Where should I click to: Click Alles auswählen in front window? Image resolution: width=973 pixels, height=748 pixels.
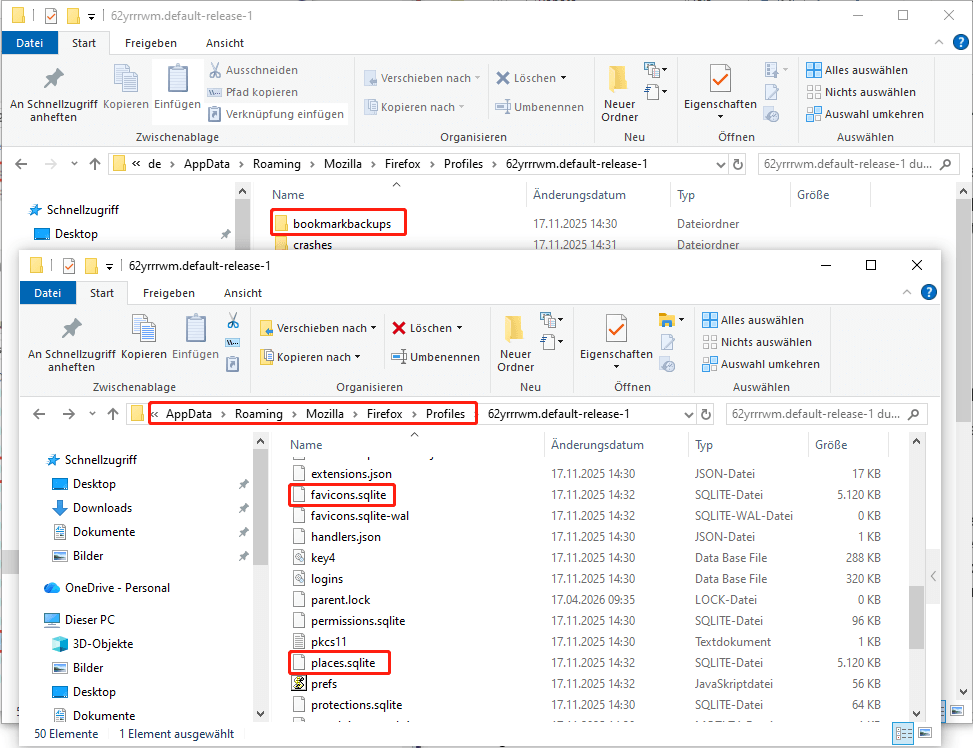[753, 320]
